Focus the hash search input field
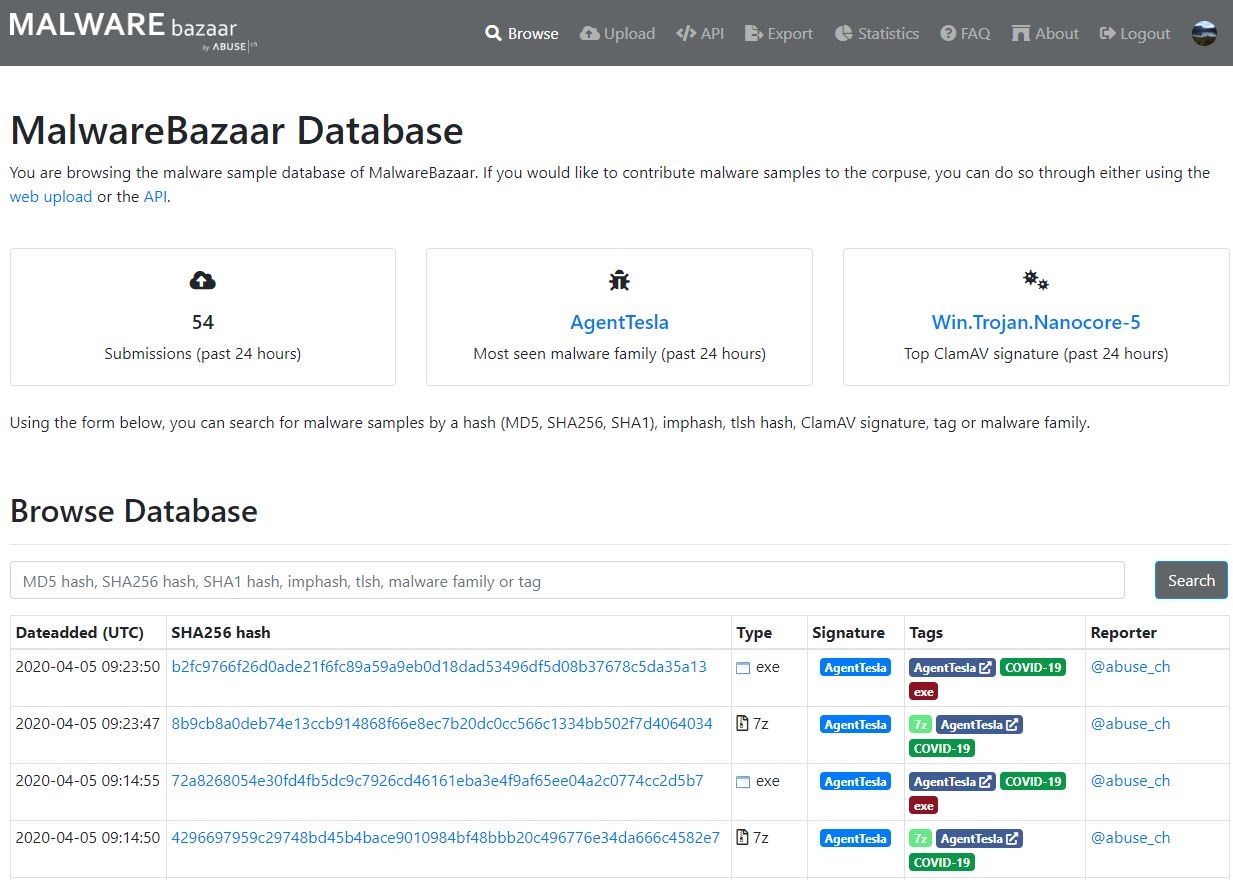This screenshot has width=1233, height=880. click(x=567, y=580)
